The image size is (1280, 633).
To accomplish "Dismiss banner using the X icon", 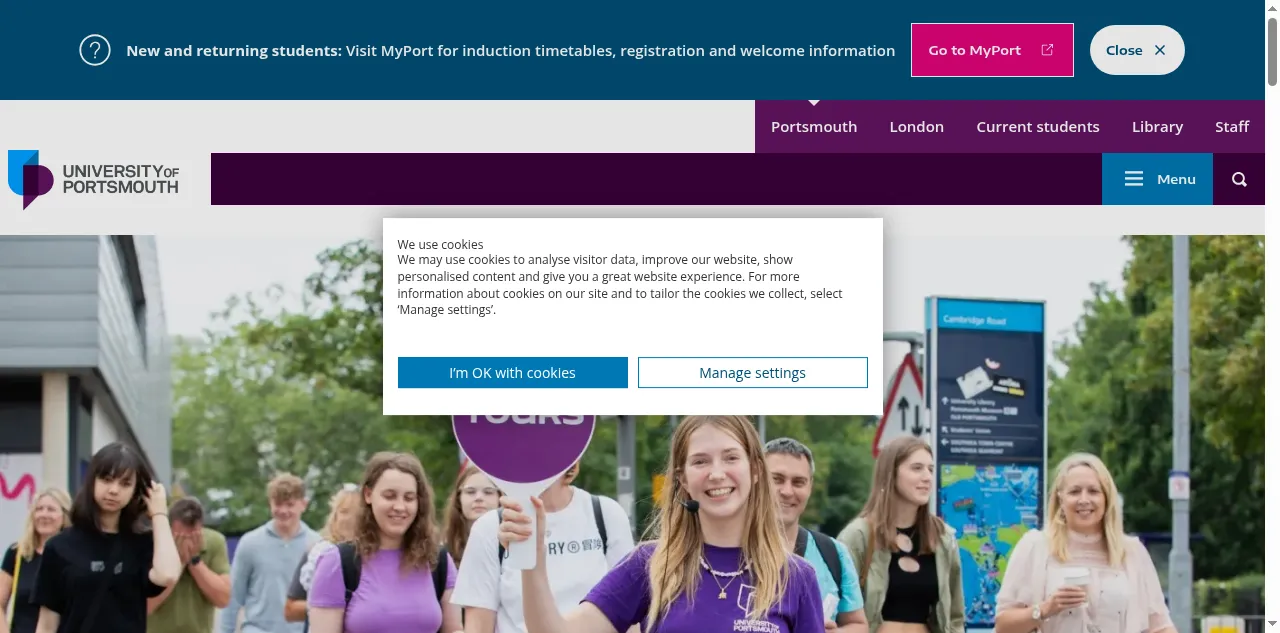I will click(x=1160, y=50).
